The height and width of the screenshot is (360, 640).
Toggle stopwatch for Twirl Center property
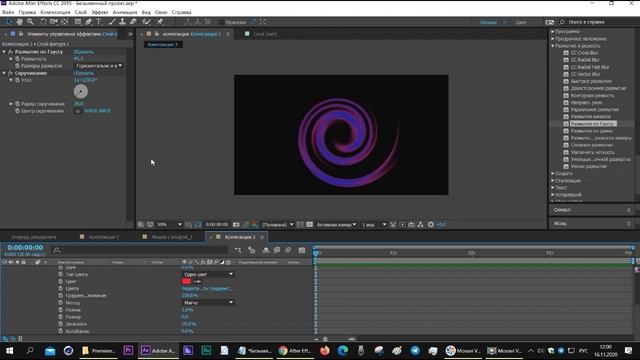coord(18,111)
